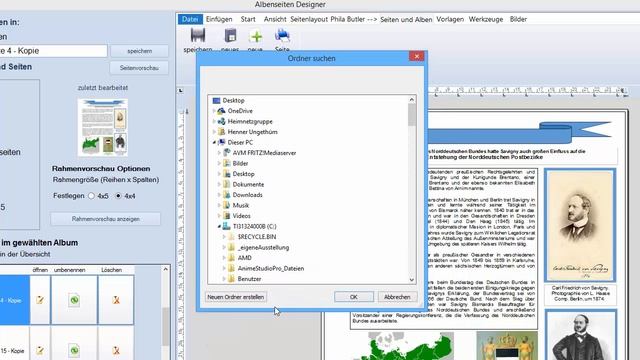Click the umbenennen icon in the 15 - Kopie row
Screen dimensions: 640x360
[x=74, y=350]
